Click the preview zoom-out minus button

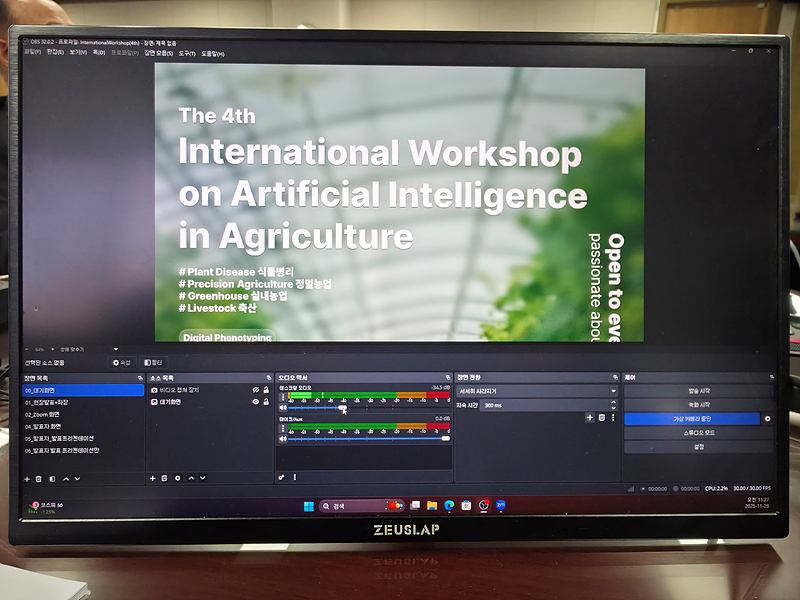27,349
